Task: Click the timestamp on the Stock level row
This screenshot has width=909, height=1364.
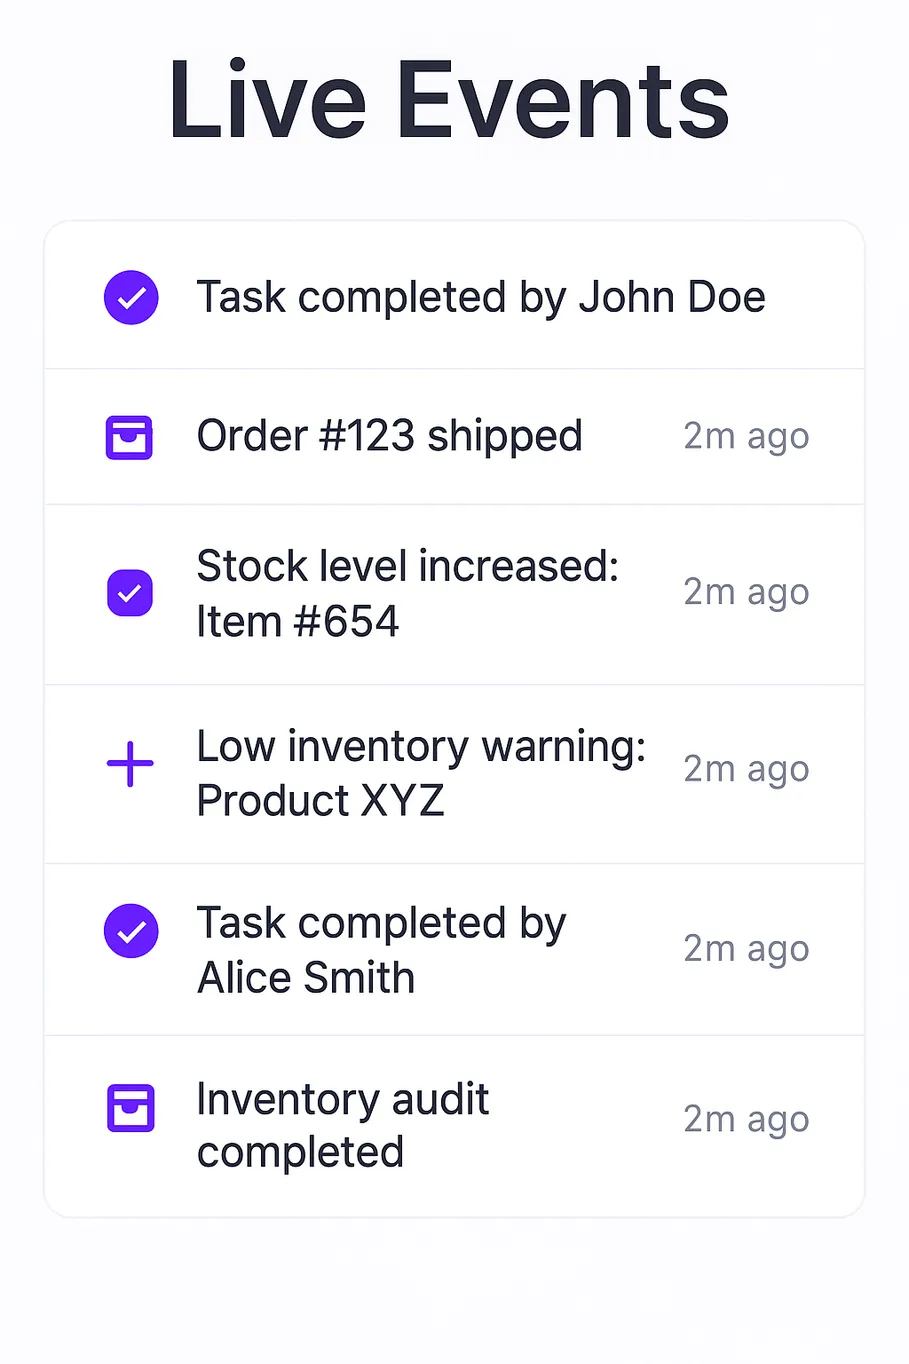Action: point(746,592)
